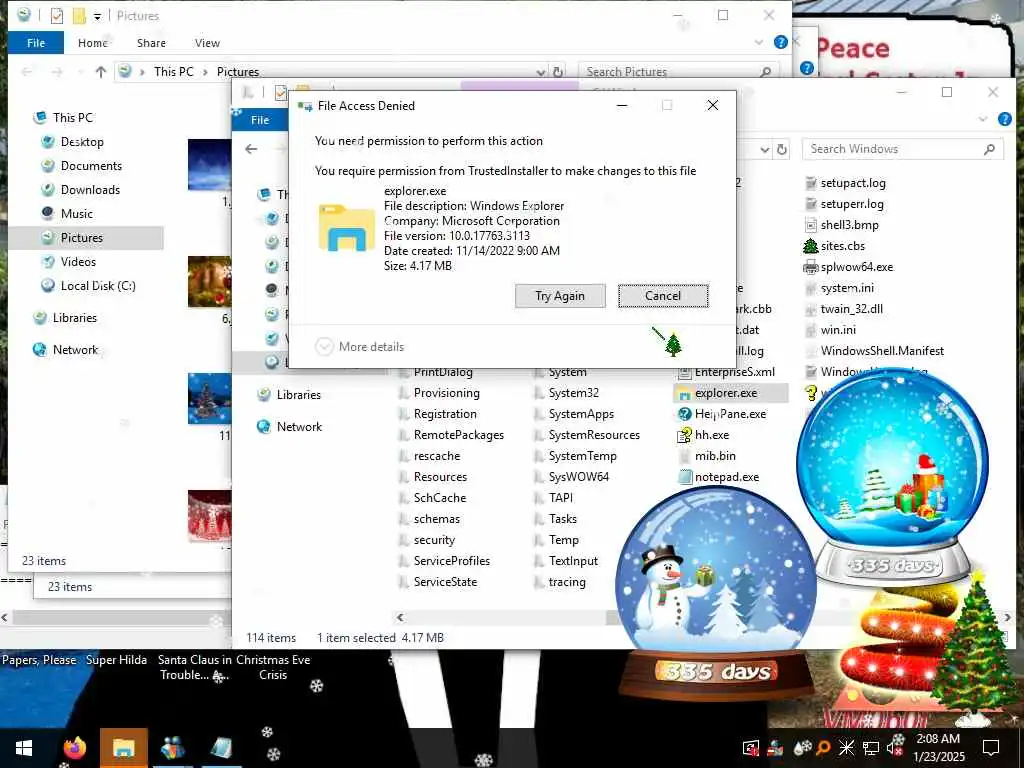Select the HelpPane.exe file

(x=722, y=414)
